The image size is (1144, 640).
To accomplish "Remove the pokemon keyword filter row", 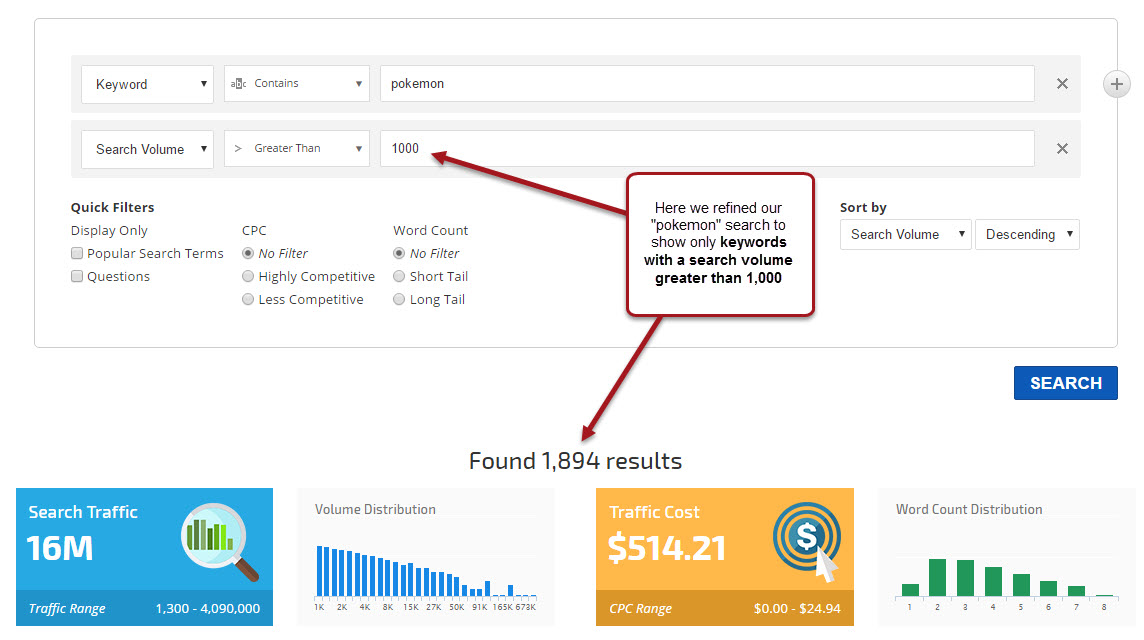I will coord(1062,84).
